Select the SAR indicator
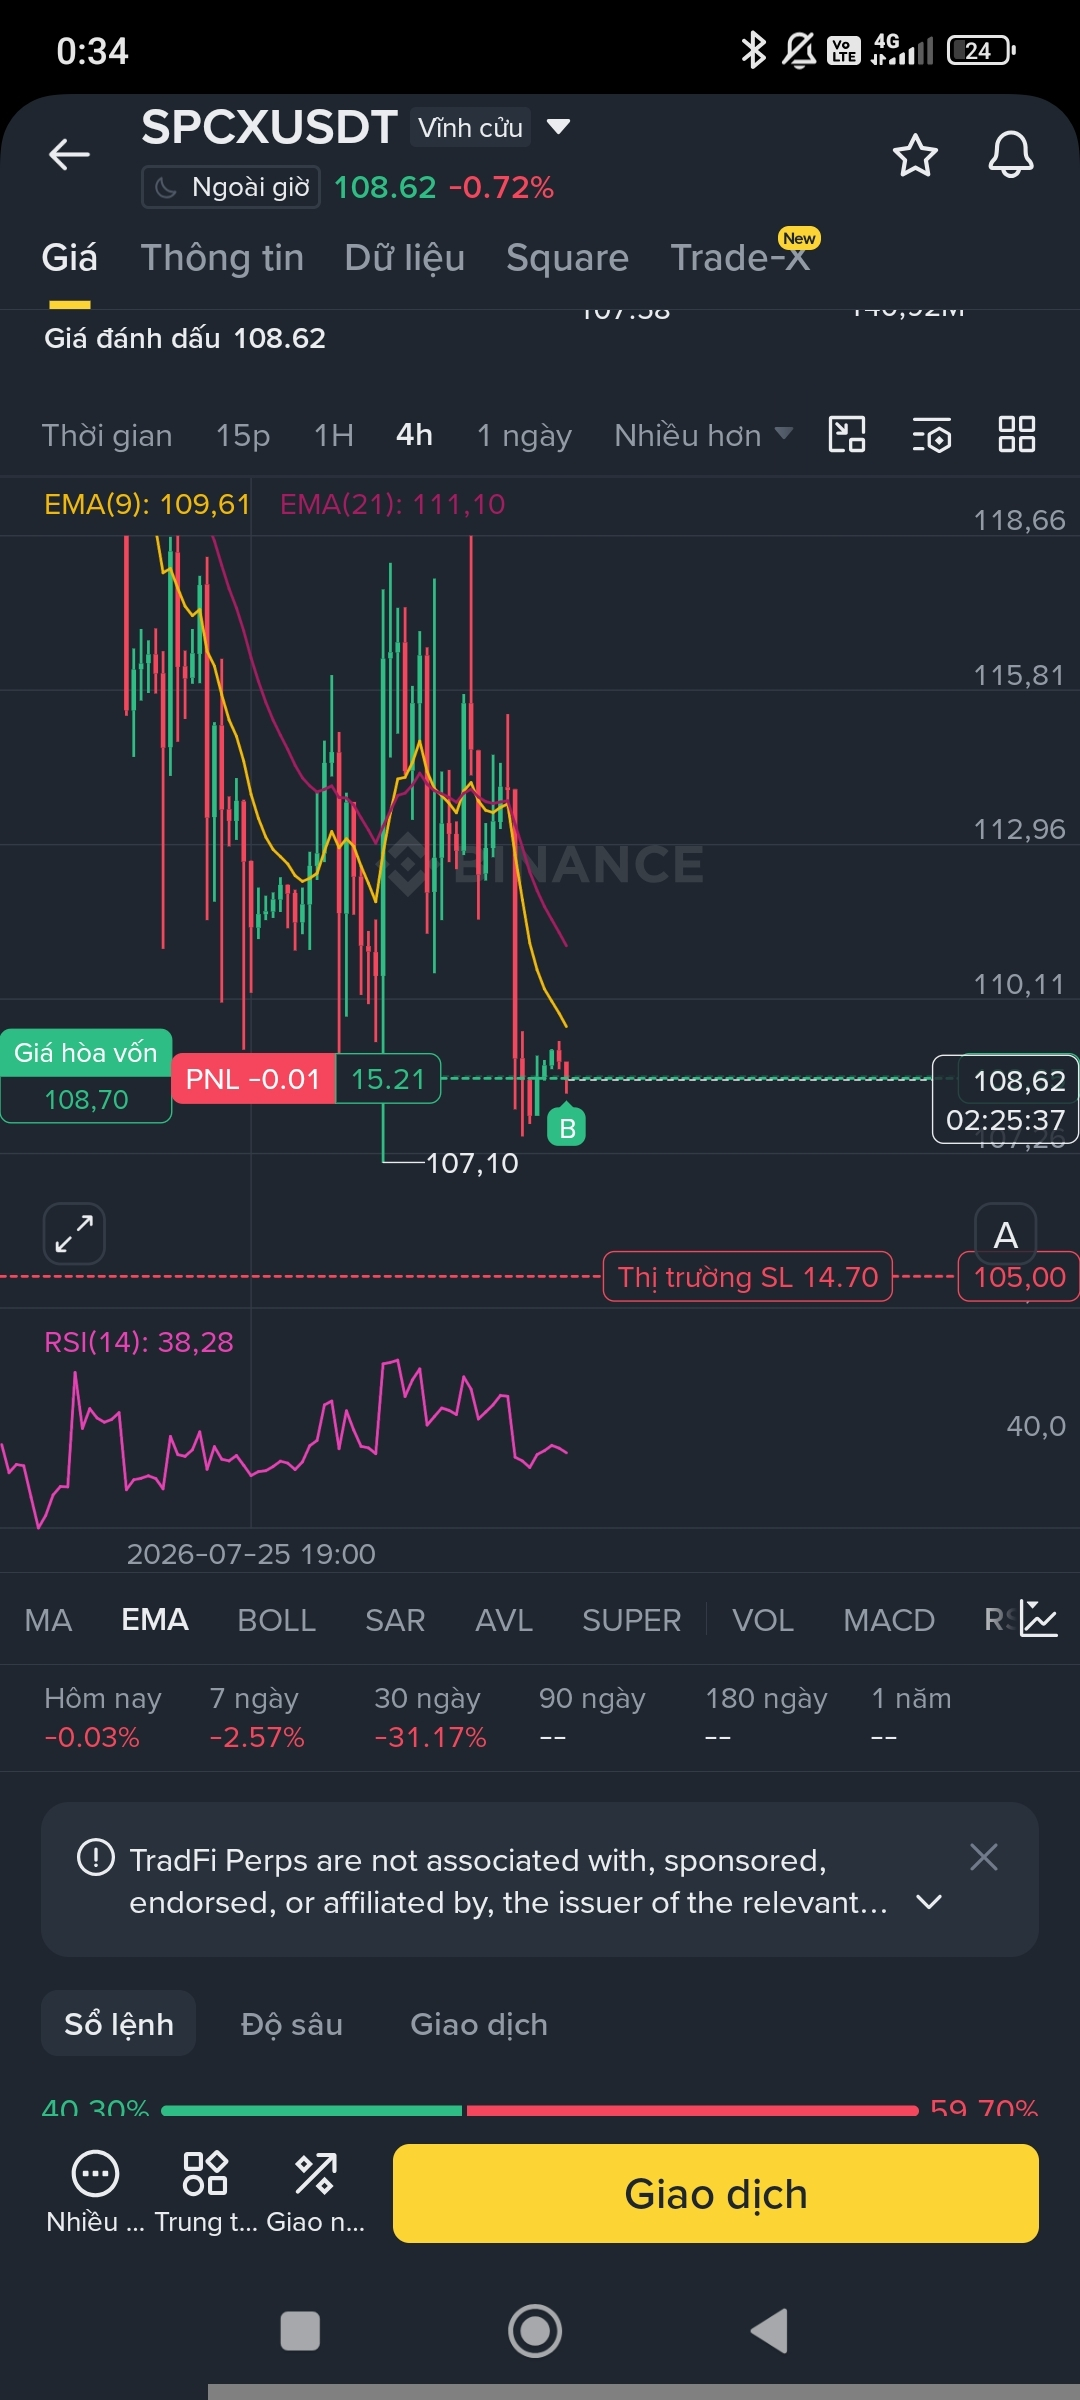 pyautogui.click(x=395, y=1620)
